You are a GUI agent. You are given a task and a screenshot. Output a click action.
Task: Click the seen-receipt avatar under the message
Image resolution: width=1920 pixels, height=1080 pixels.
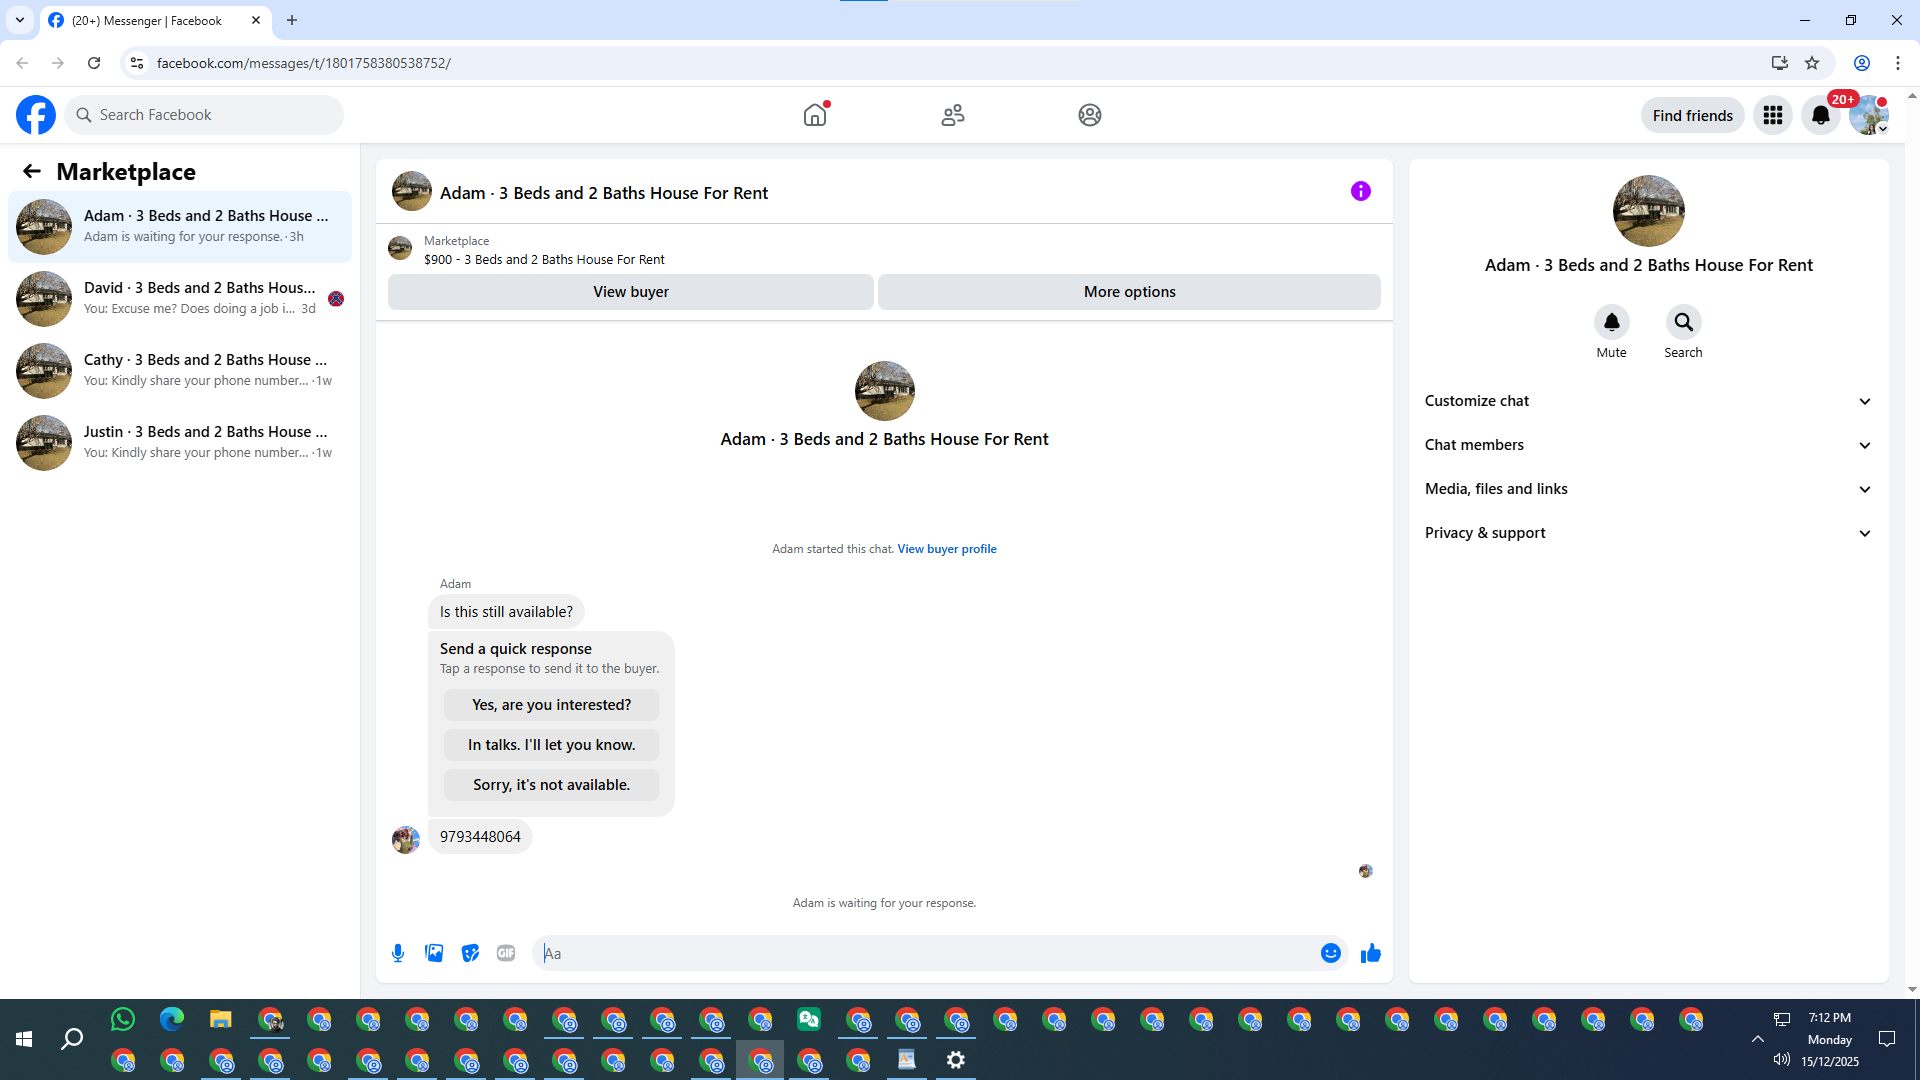pos(1366,872)
